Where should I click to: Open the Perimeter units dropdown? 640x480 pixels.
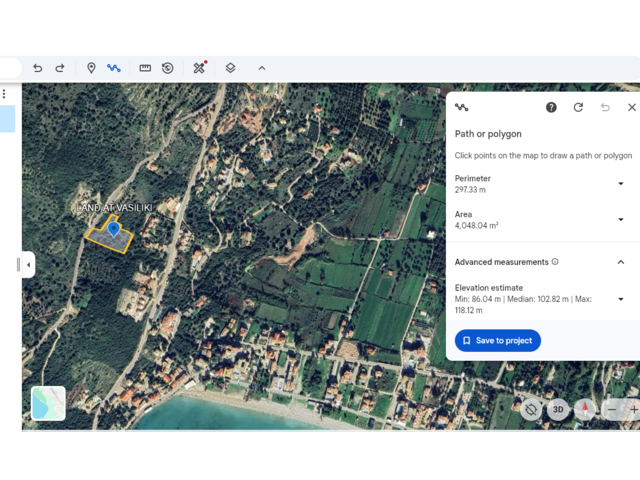620,184
